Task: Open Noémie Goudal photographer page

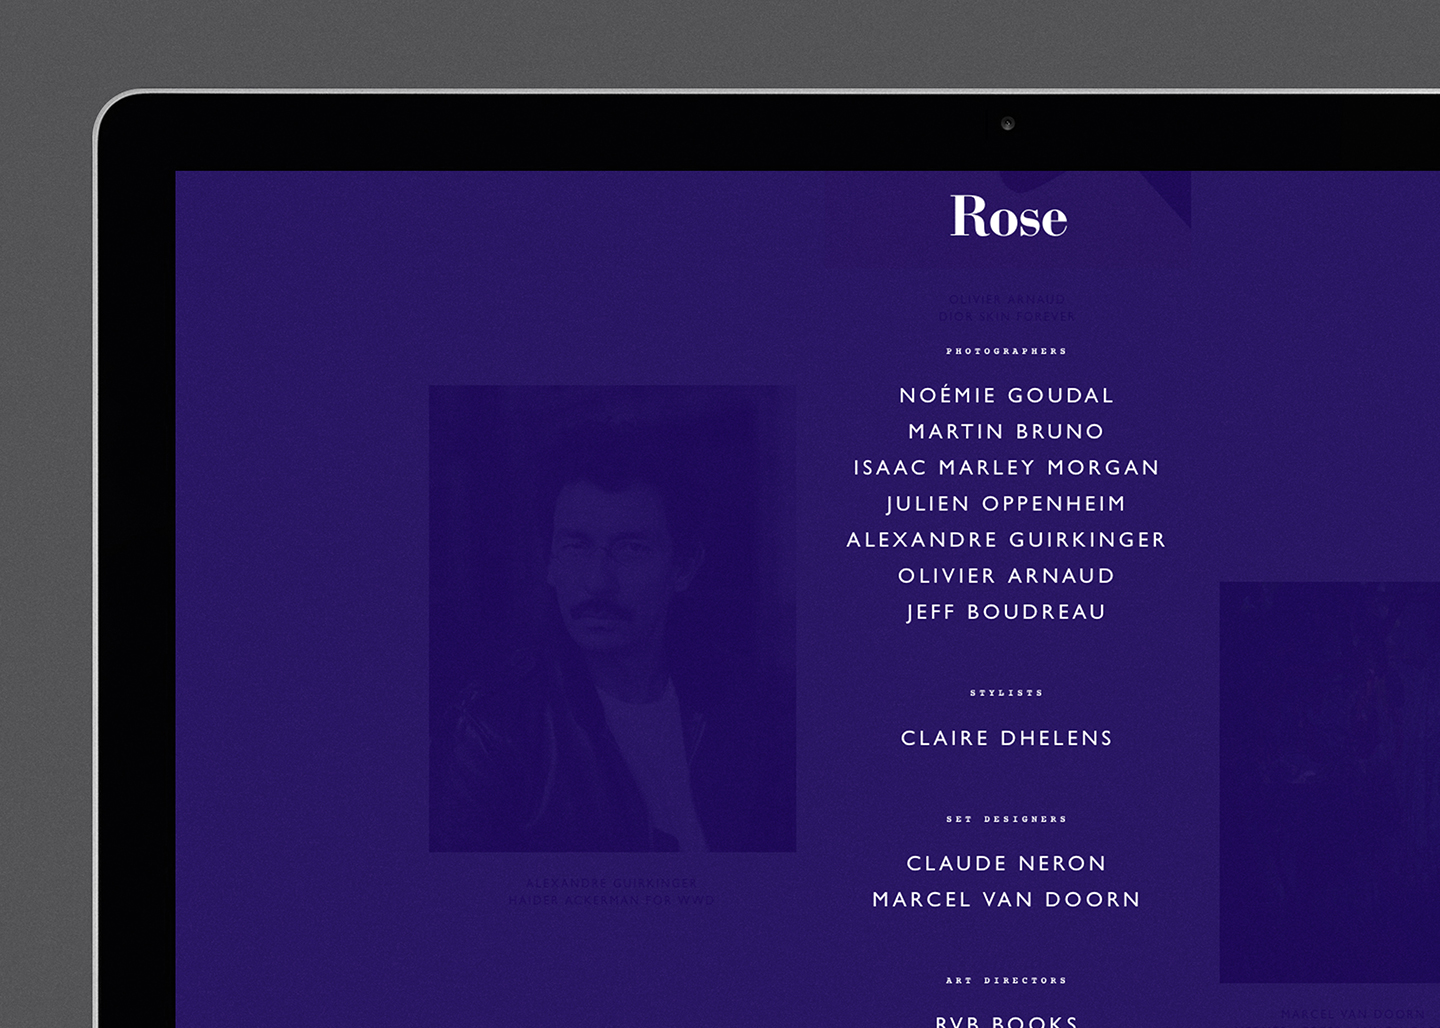Action: pos(1006,396)
